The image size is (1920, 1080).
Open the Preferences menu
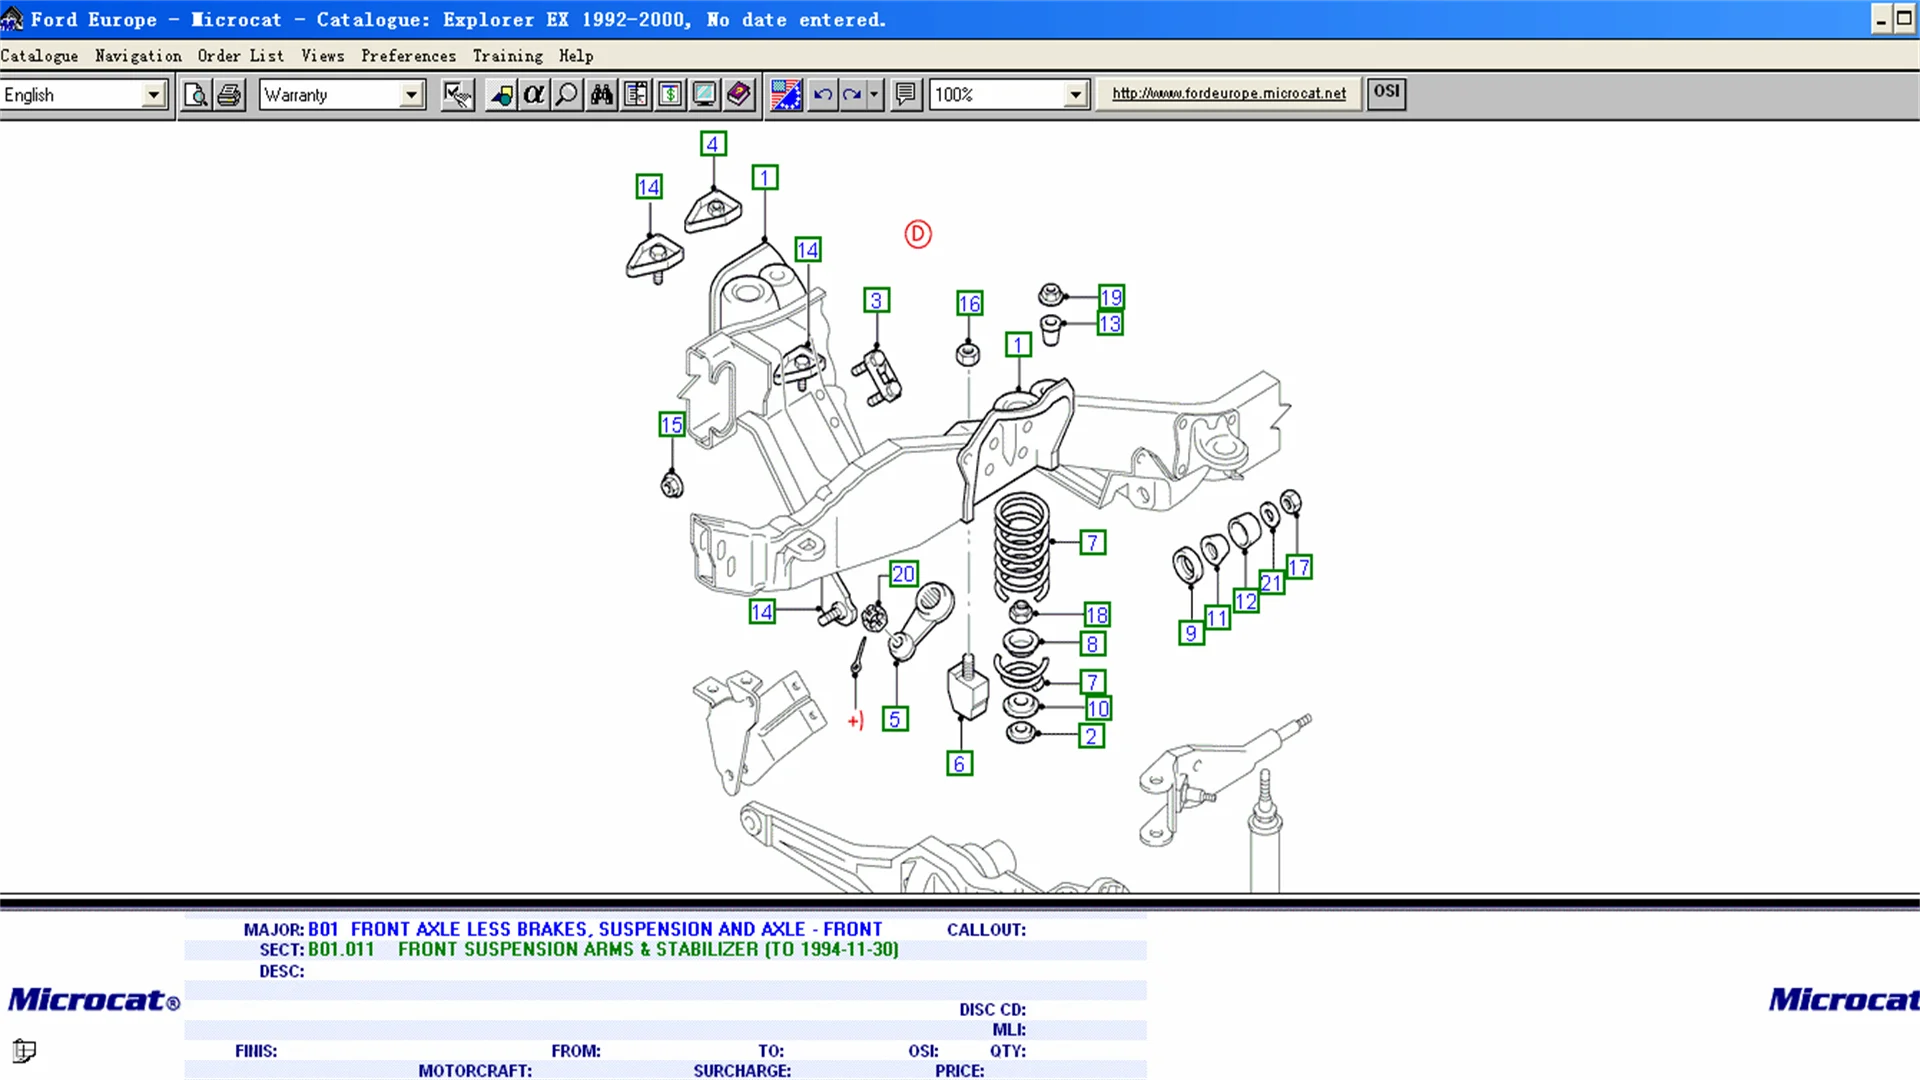click(x=408, y=56)
